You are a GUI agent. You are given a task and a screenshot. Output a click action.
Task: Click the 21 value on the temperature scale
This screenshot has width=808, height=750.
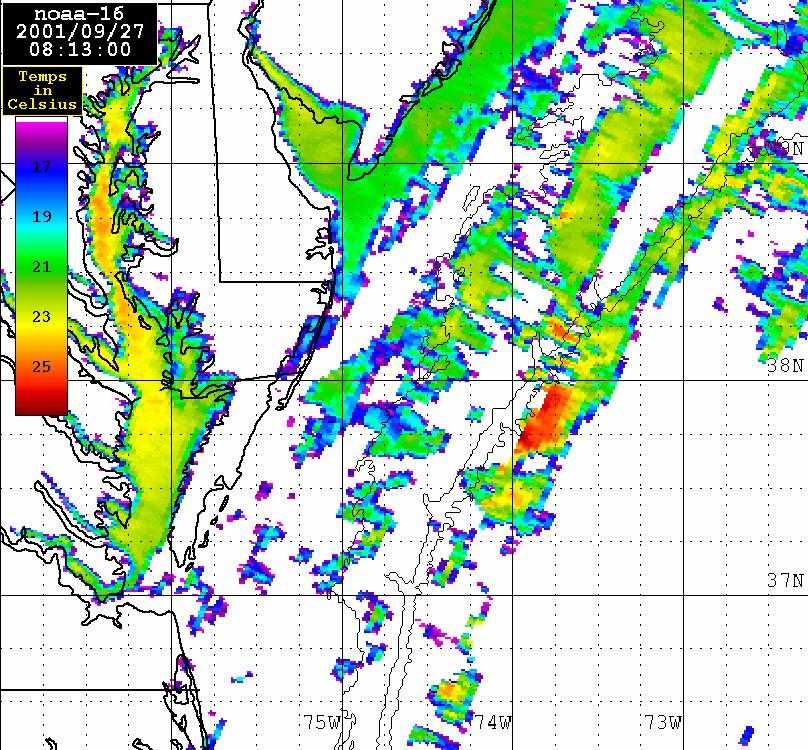coord(42,266)
